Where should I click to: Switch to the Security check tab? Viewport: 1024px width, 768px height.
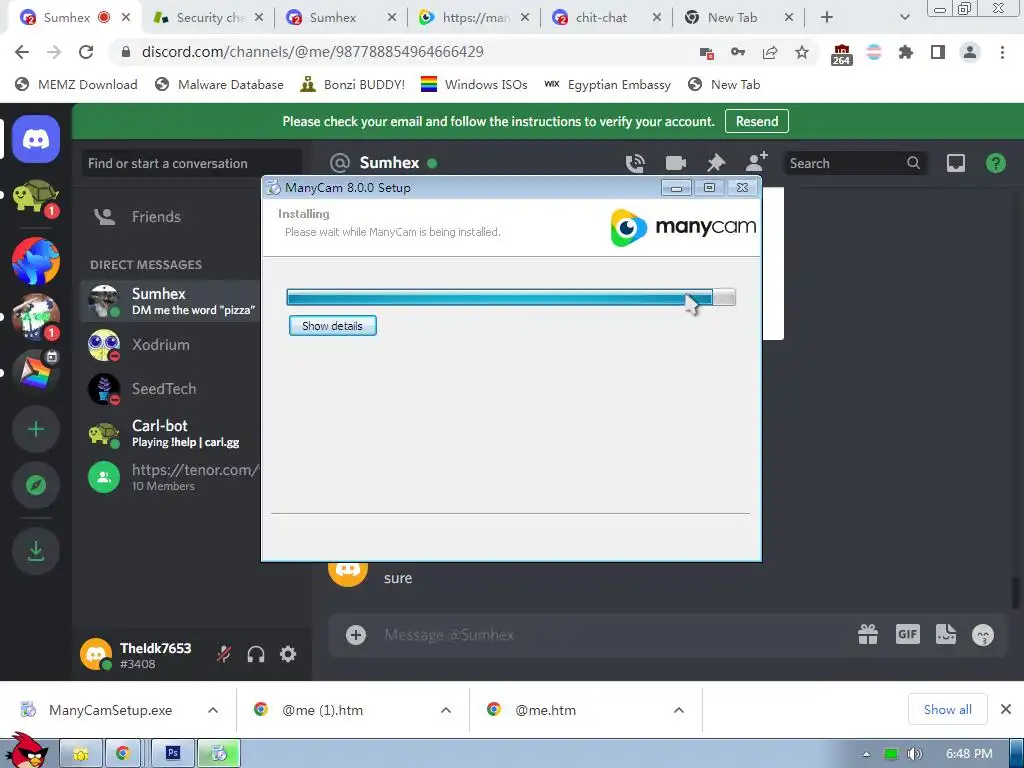tap(209, 18)
